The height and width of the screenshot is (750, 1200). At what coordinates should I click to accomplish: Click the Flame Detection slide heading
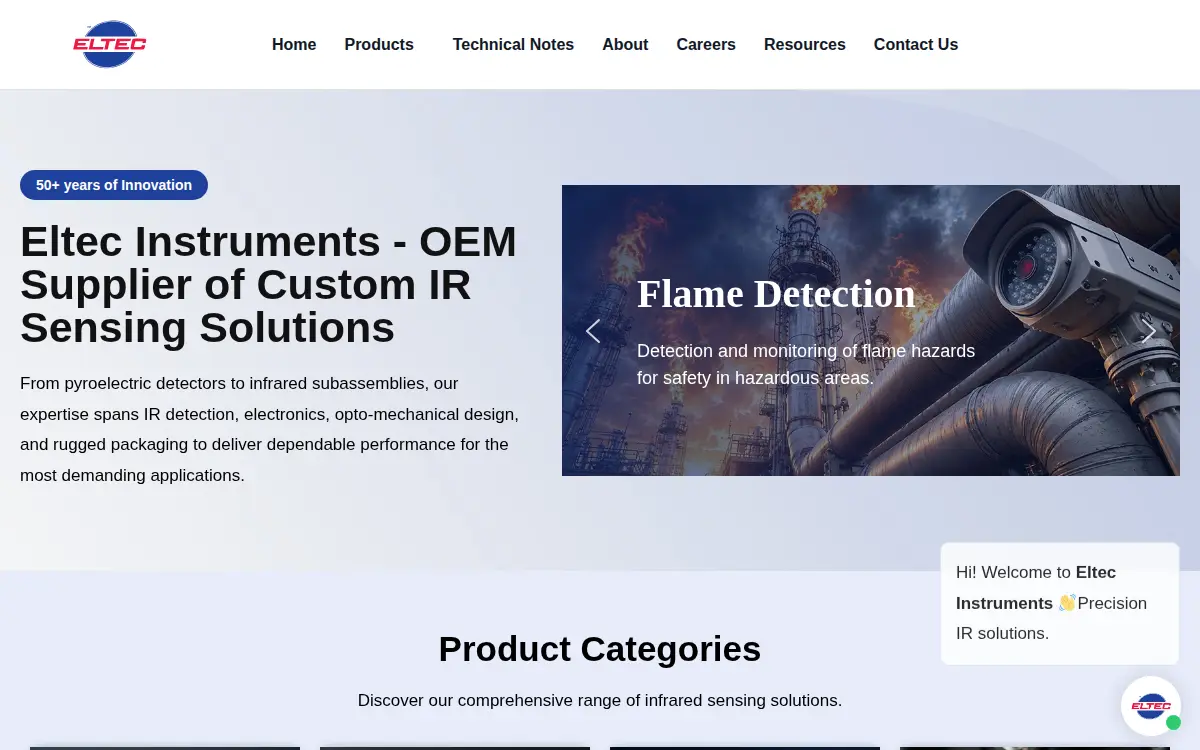(776, 294)
